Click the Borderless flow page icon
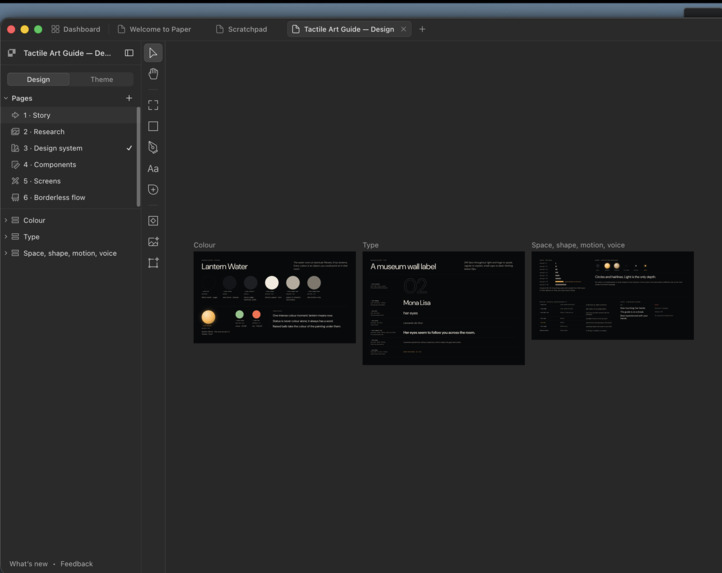Screen dimensions: 722x573 [x=15, y=198]
